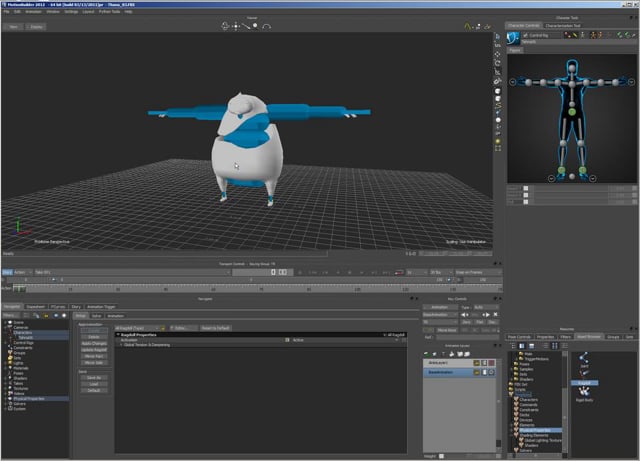The width and height of the screenshot is (640, 461).
Task: Click the dolly camera tool icon
Action: pos(246,26)
